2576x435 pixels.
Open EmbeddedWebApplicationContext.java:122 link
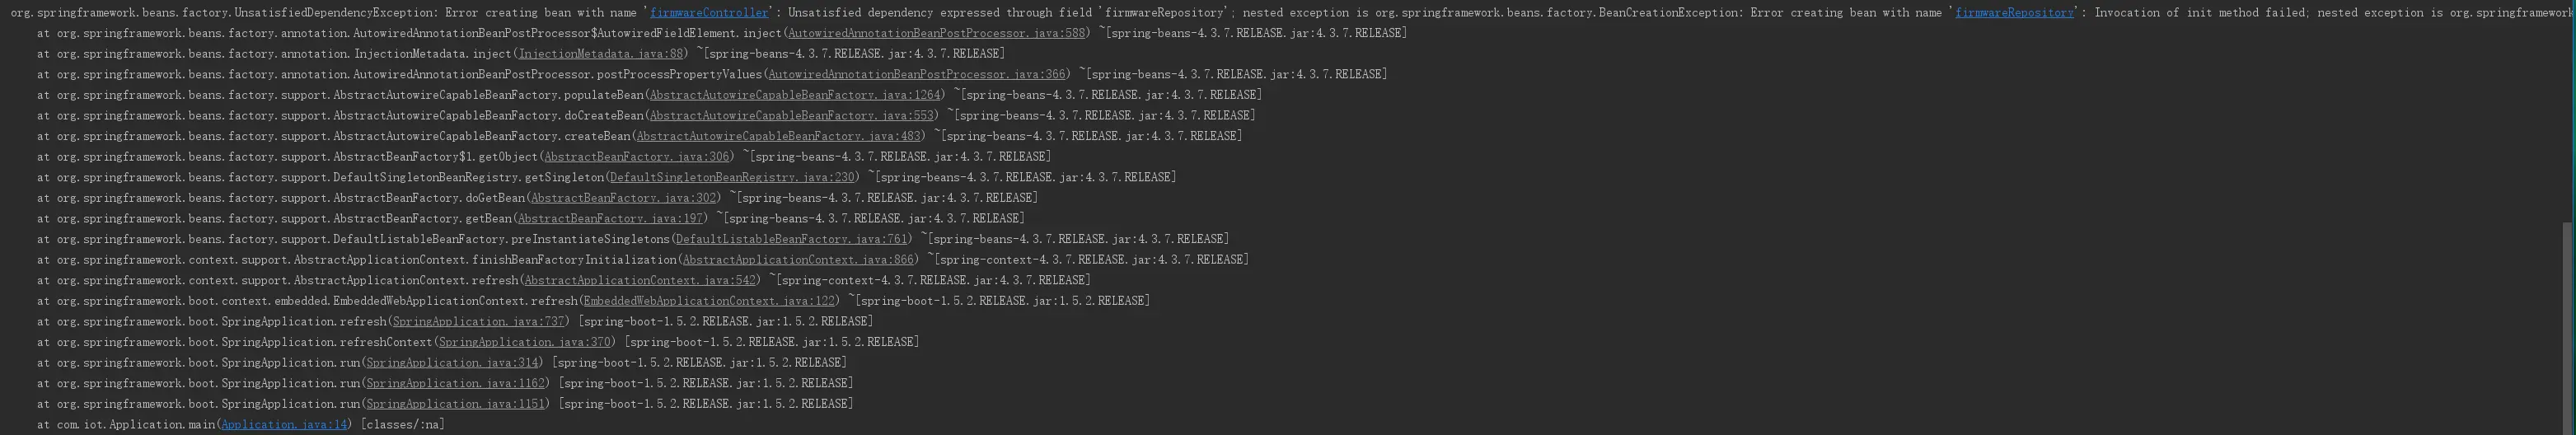click(x=709, y=301)
